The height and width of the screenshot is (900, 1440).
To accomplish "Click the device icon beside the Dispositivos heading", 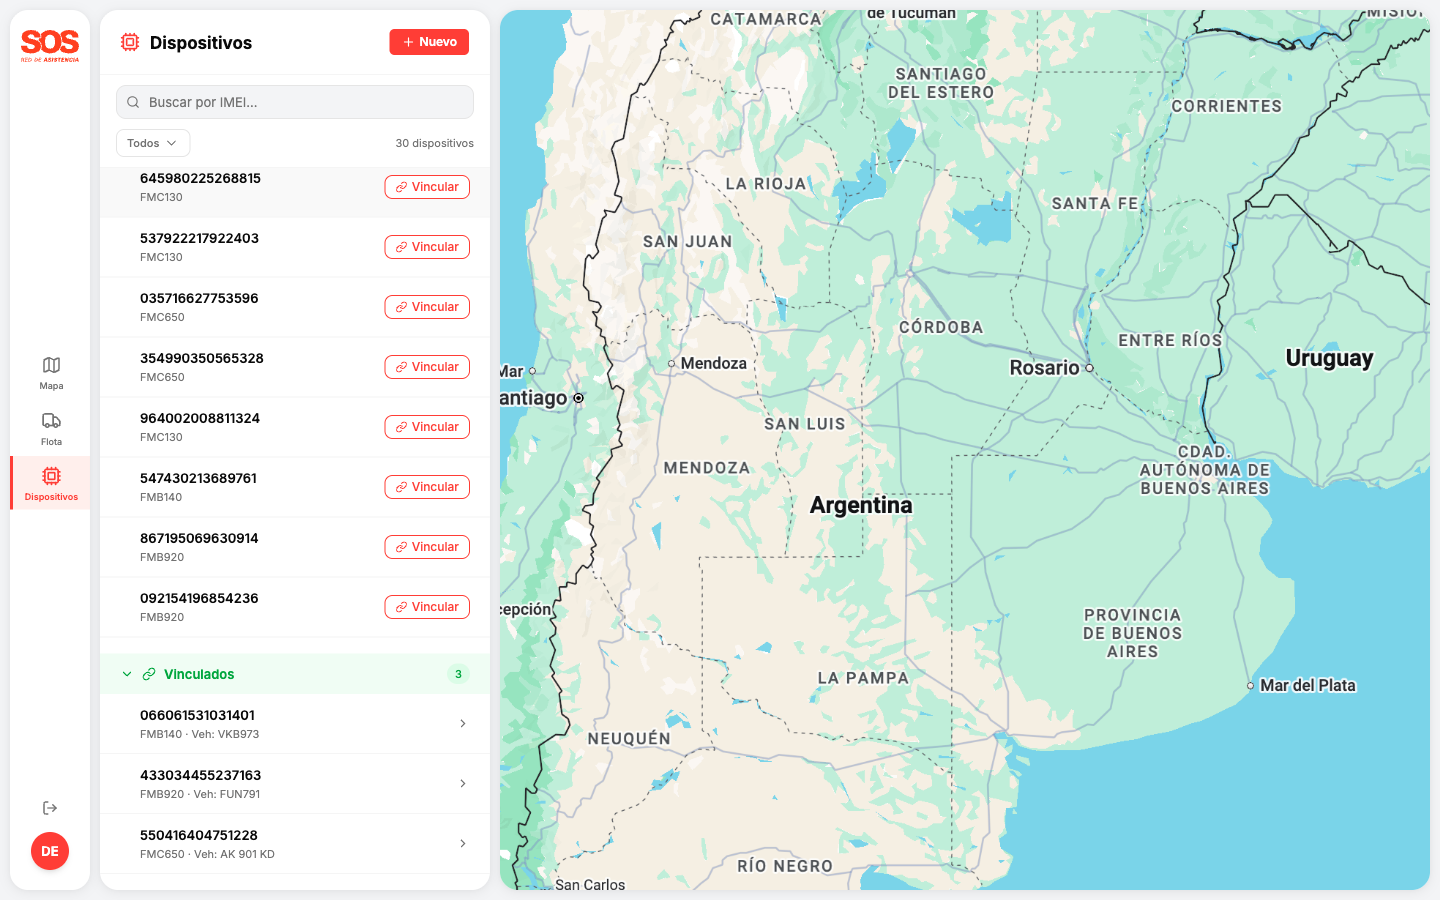I will [x=129, y=42].
